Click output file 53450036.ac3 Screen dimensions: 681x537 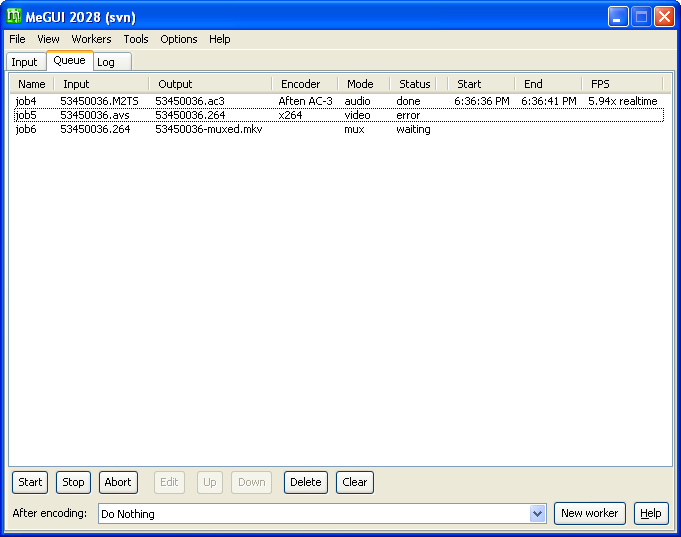click(x=190, y=101)
